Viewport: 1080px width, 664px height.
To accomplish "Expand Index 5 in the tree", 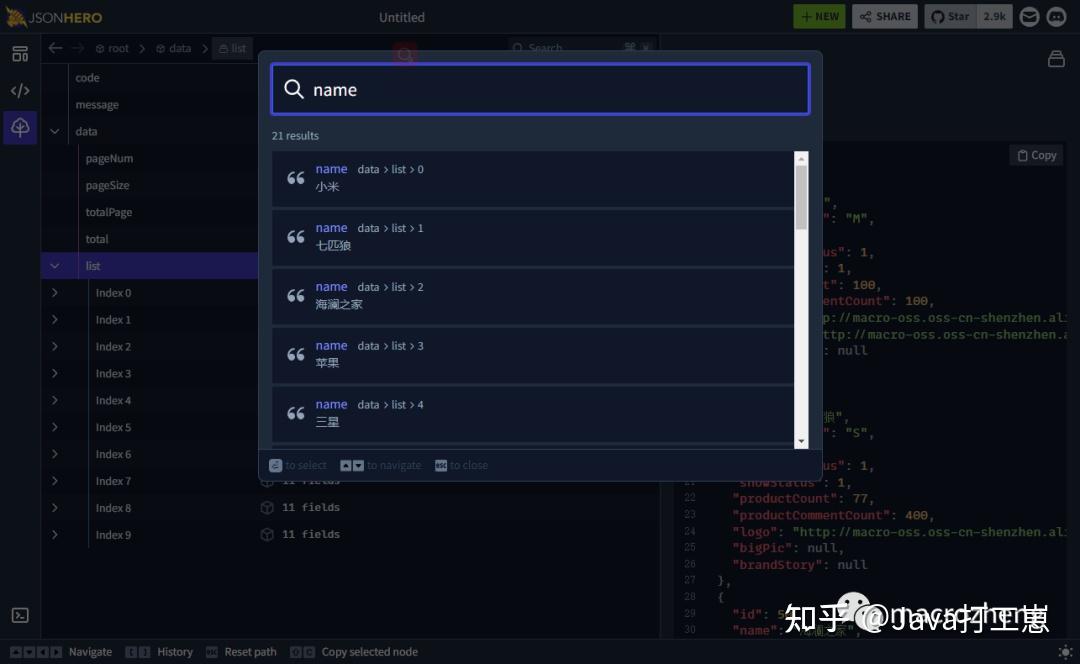I will (x=55, y=427).
